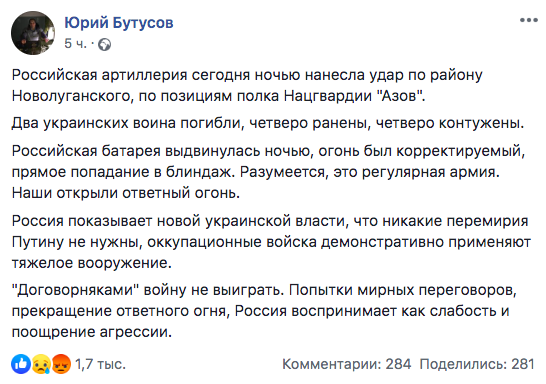Click the line Два украинских воина погибли

coord(268,123)
